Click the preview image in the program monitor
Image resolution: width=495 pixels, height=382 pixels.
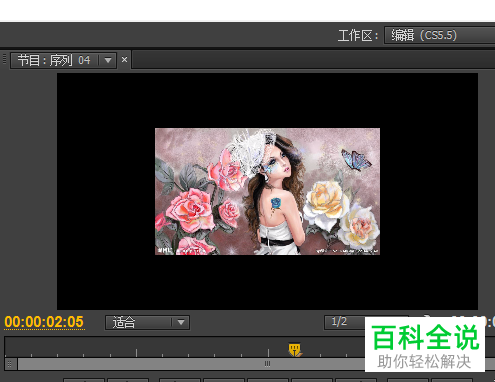[267, 191]
